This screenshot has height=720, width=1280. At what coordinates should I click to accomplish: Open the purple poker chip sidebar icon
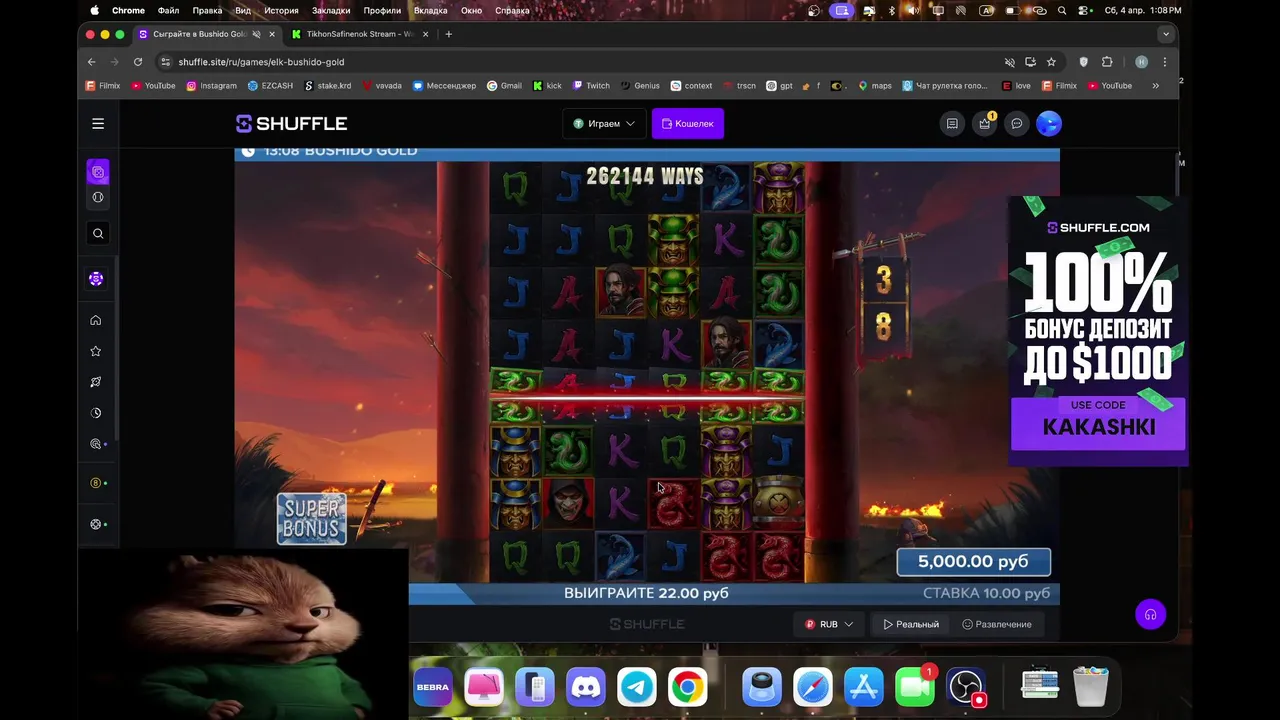96,279
